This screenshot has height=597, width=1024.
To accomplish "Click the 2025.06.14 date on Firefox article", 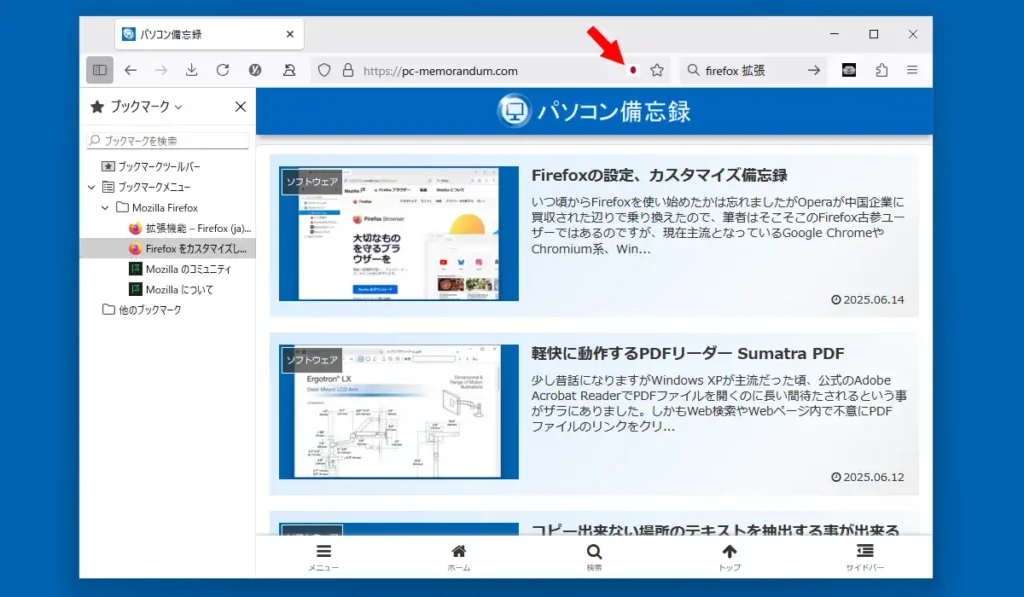I will [x=868, y=300].
